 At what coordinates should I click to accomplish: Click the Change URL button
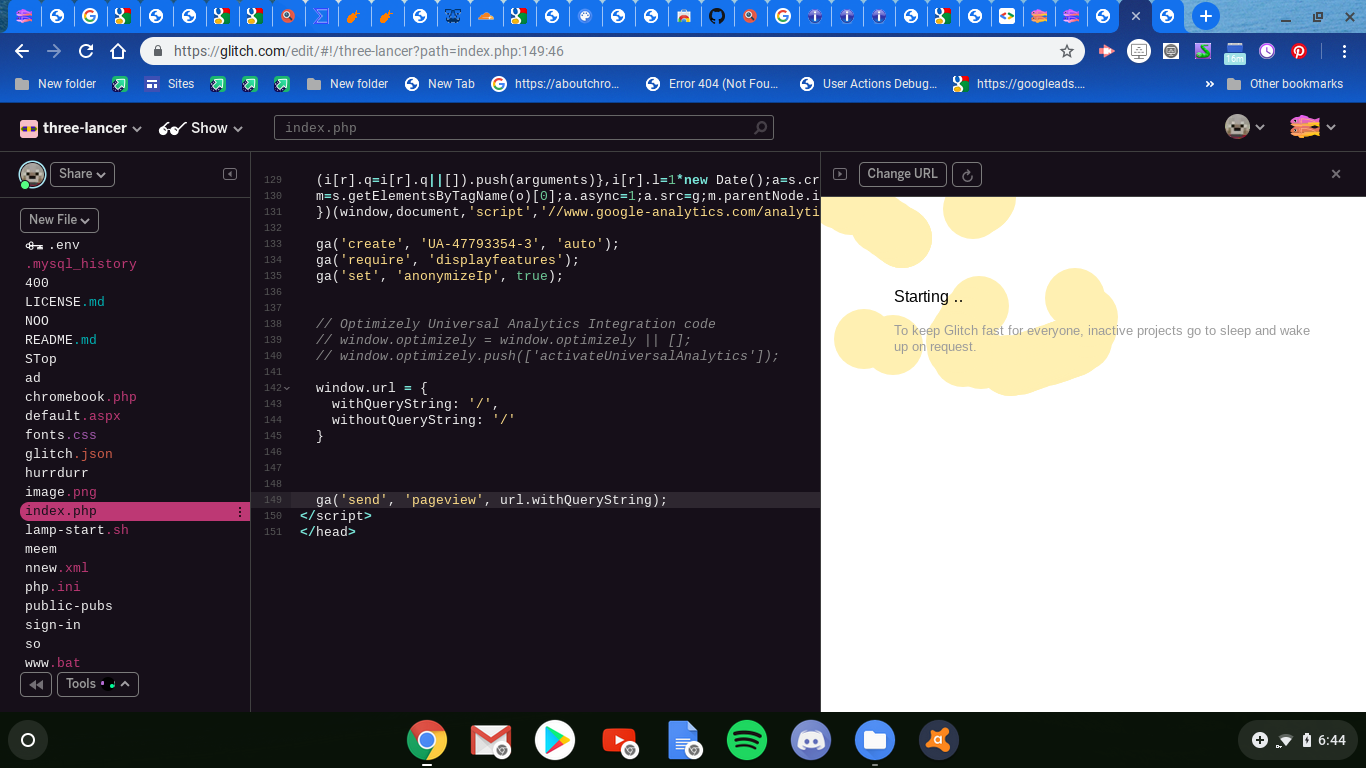point(902,174)
